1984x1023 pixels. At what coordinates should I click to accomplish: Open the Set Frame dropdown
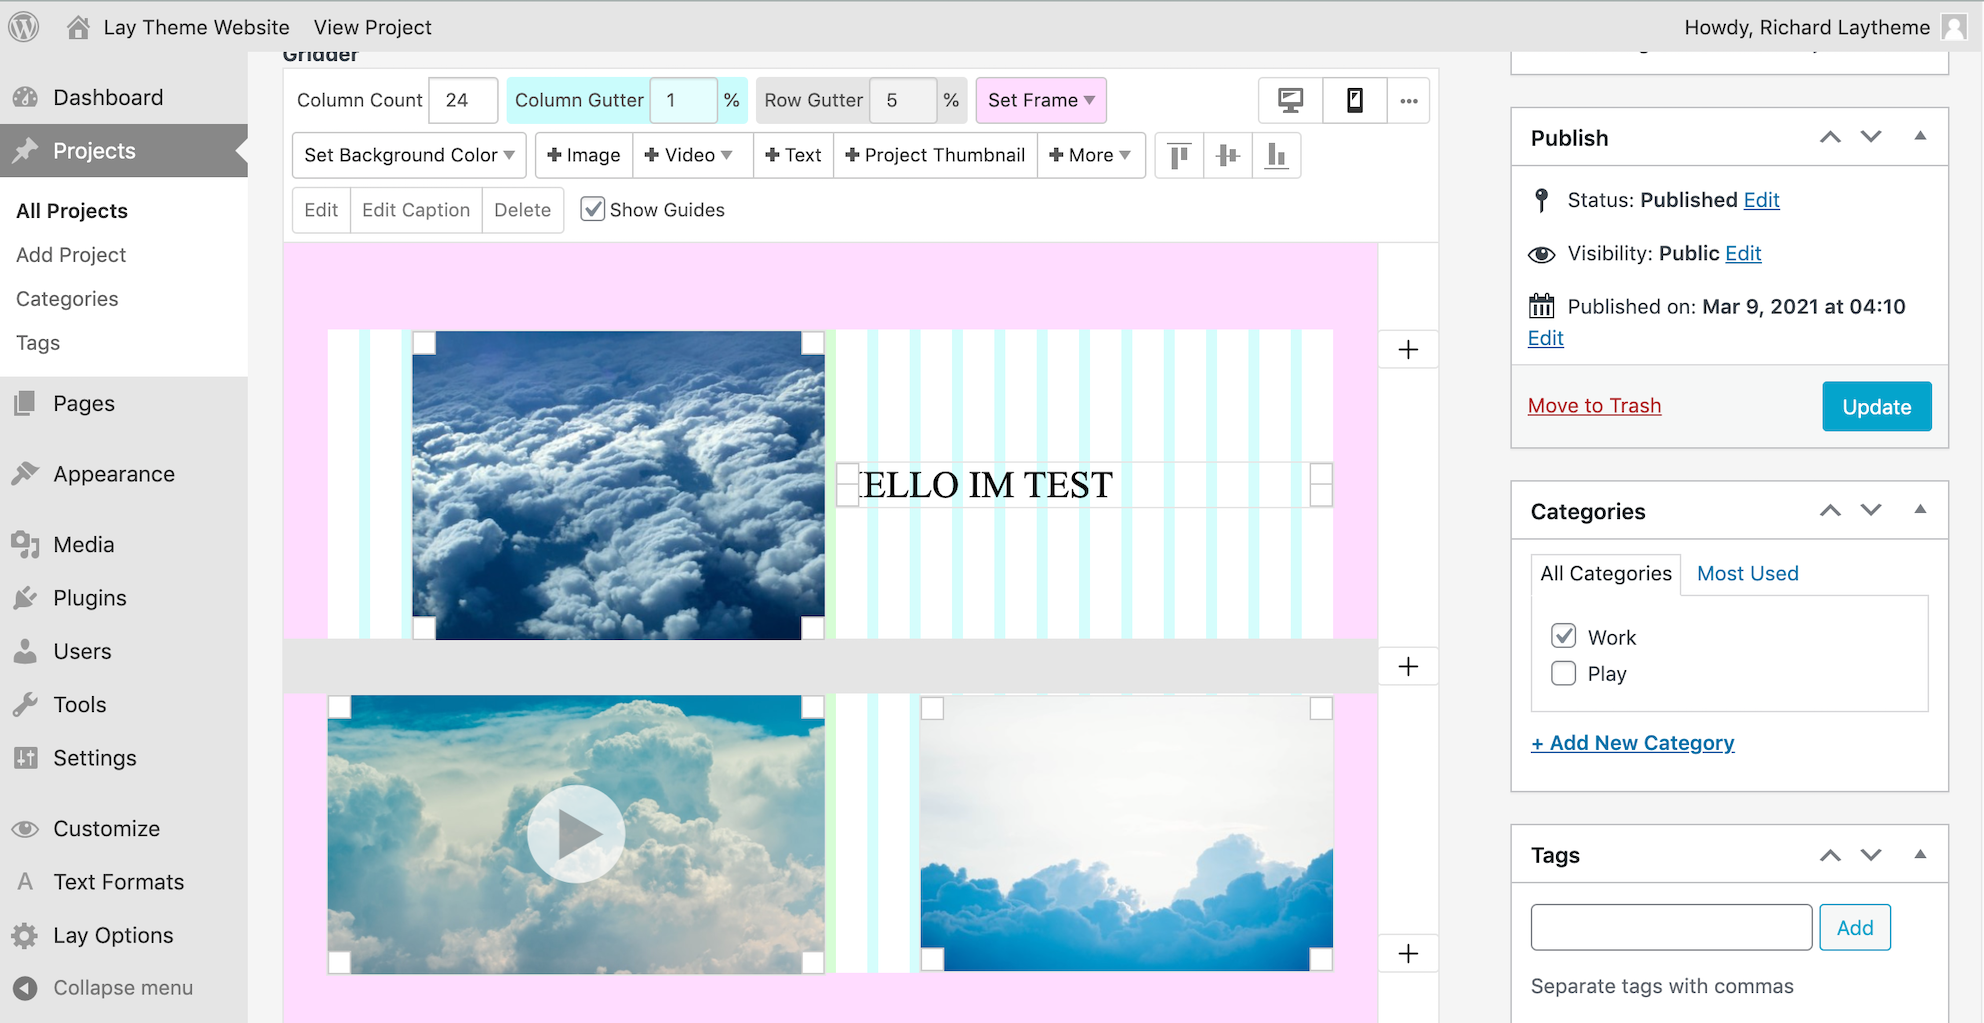point(1040,100)
